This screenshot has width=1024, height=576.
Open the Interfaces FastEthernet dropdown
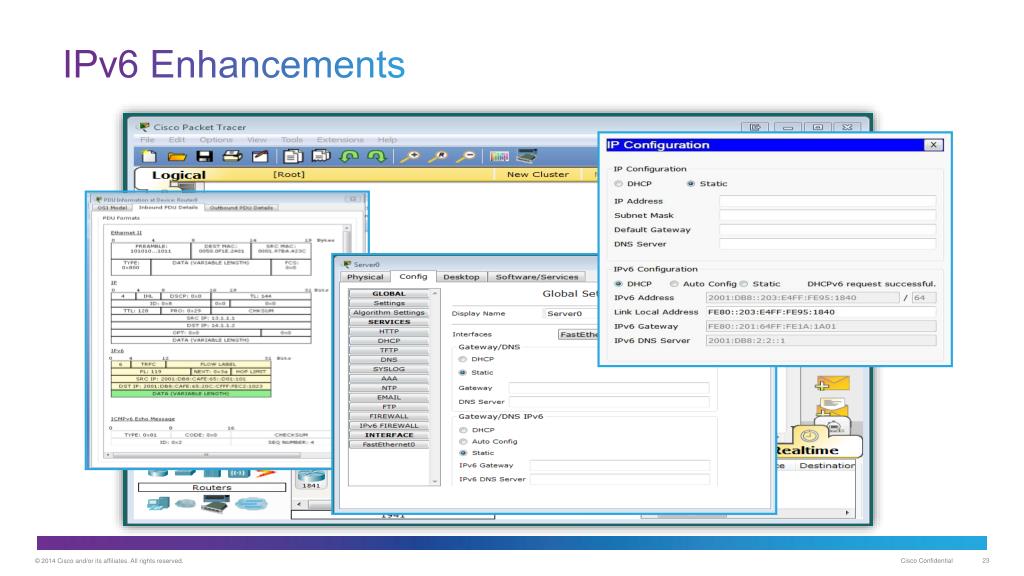pyautogui.click(x=578, y=334)
